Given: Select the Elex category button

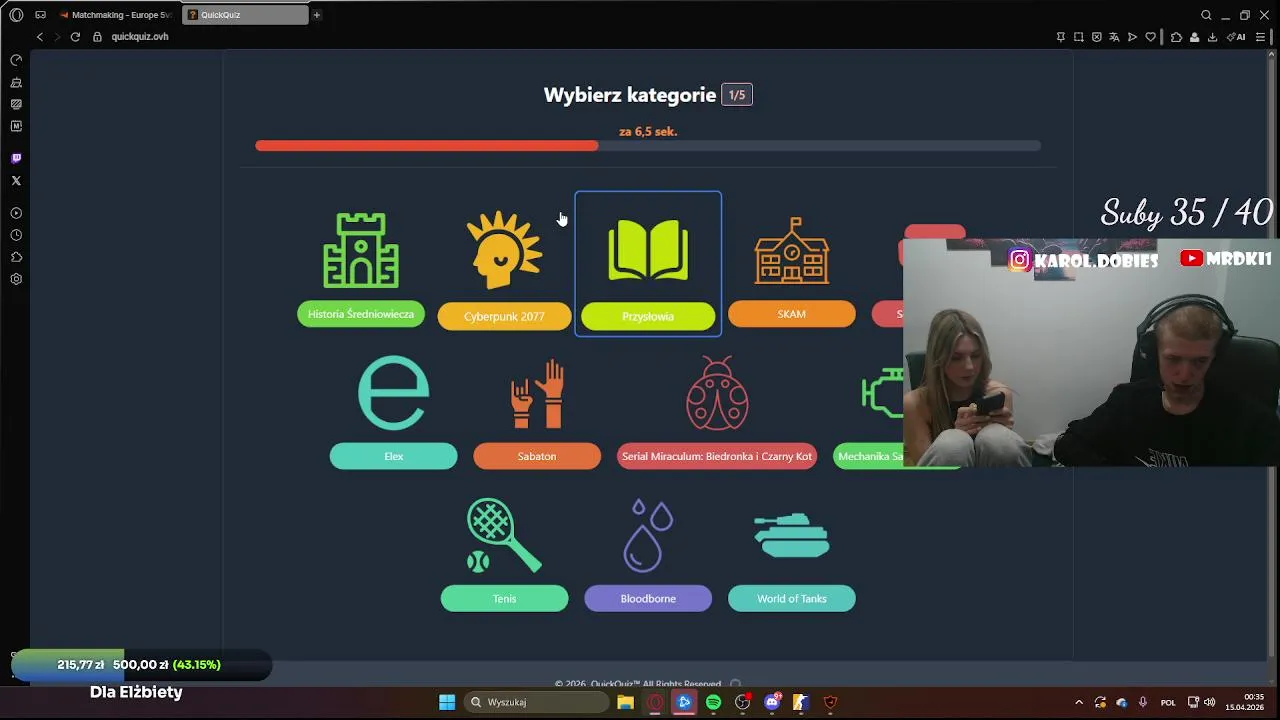Looking at the screenshot, I should click(393, 456).
